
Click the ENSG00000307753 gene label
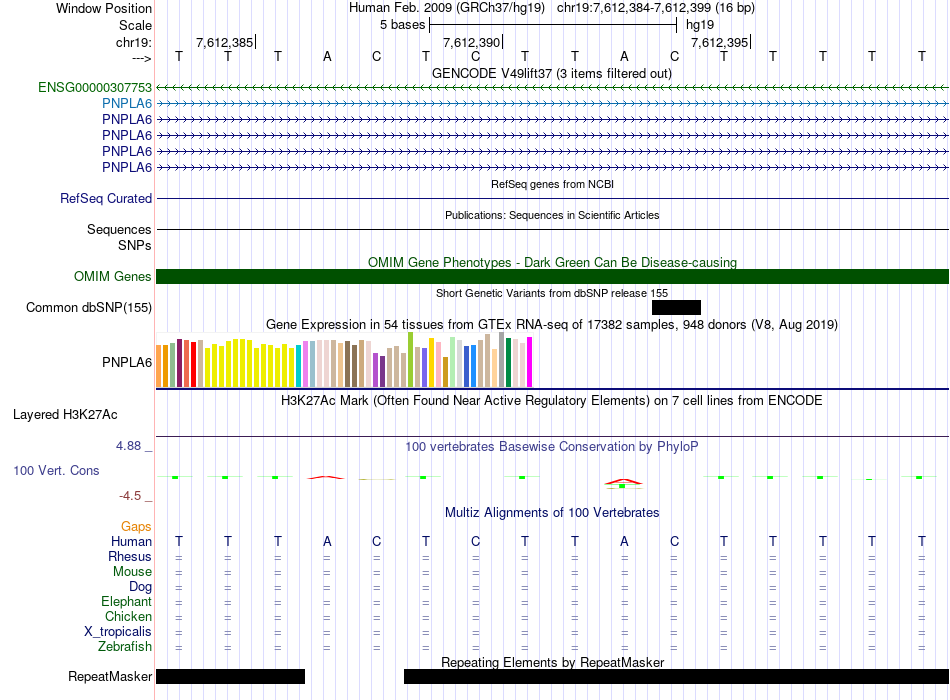point(95,87)
